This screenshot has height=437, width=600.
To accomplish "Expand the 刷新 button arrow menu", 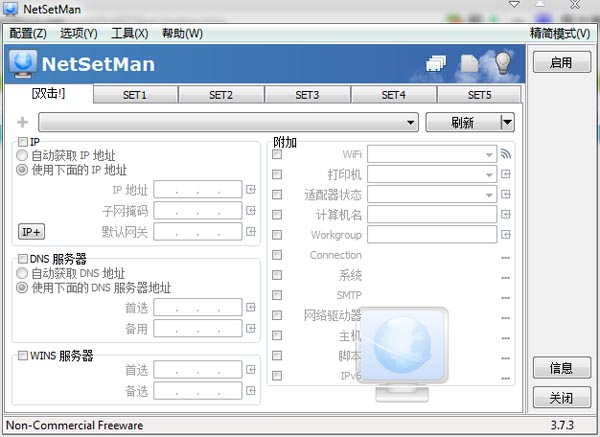I will tap(507, 122).
